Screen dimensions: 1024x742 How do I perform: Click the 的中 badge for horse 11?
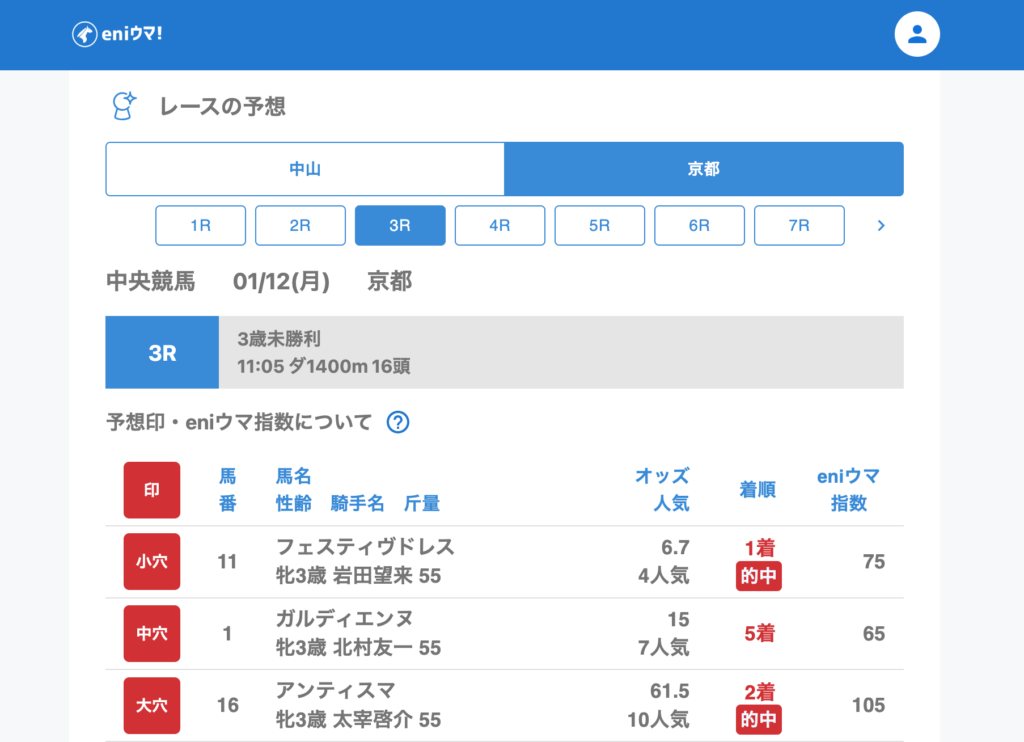point(758,577)
